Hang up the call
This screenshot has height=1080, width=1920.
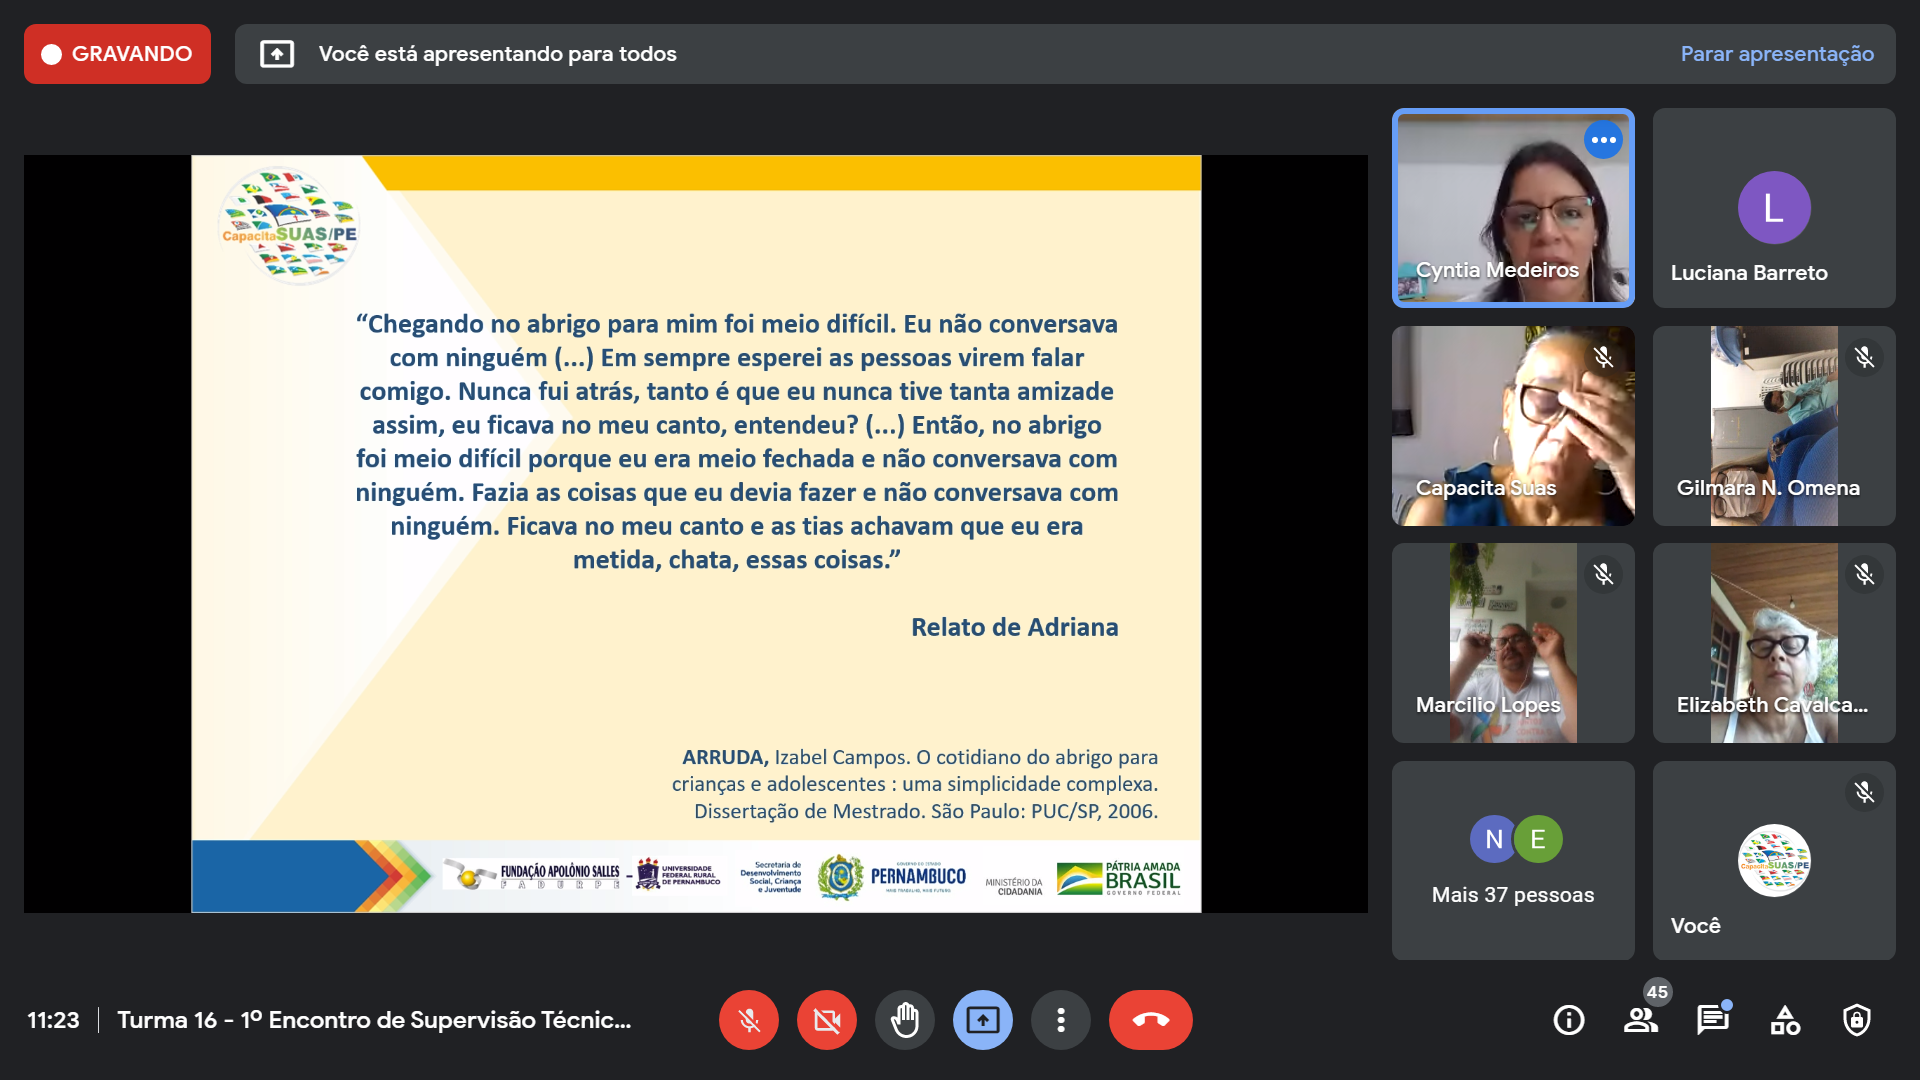point(1150,1020)
